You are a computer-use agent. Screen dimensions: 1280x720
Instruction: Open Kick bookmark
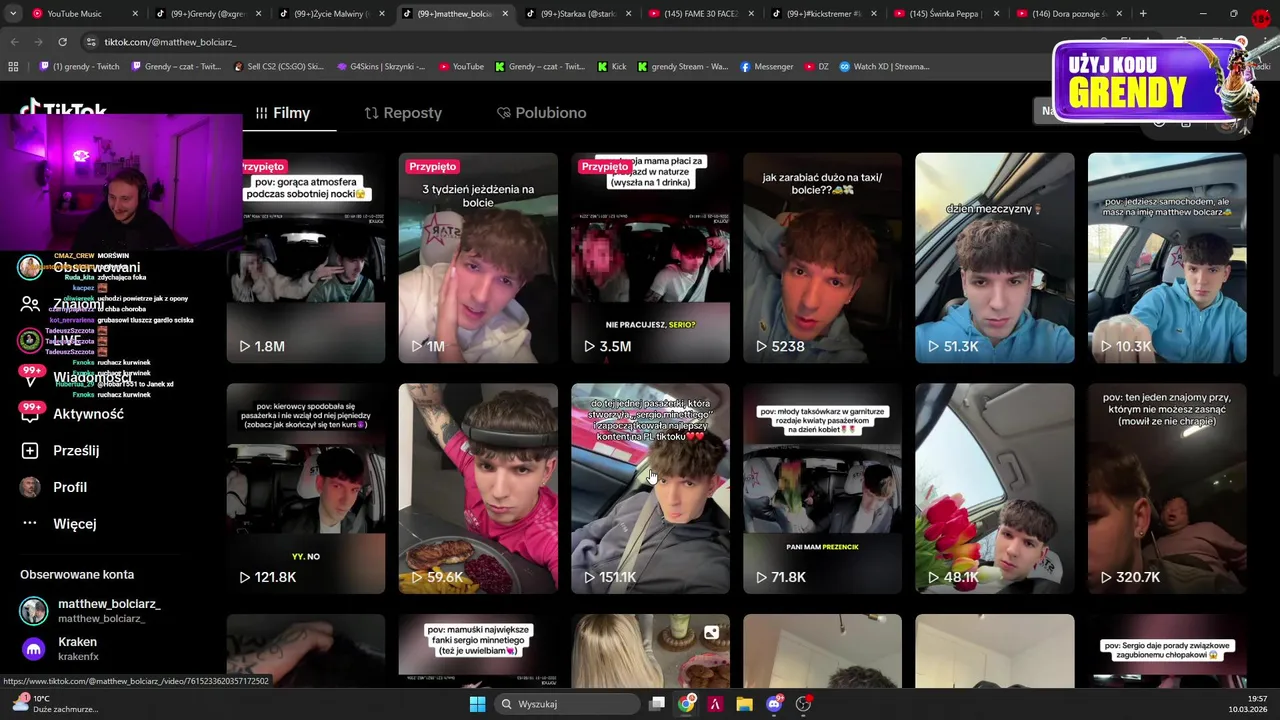pos(612,67)
